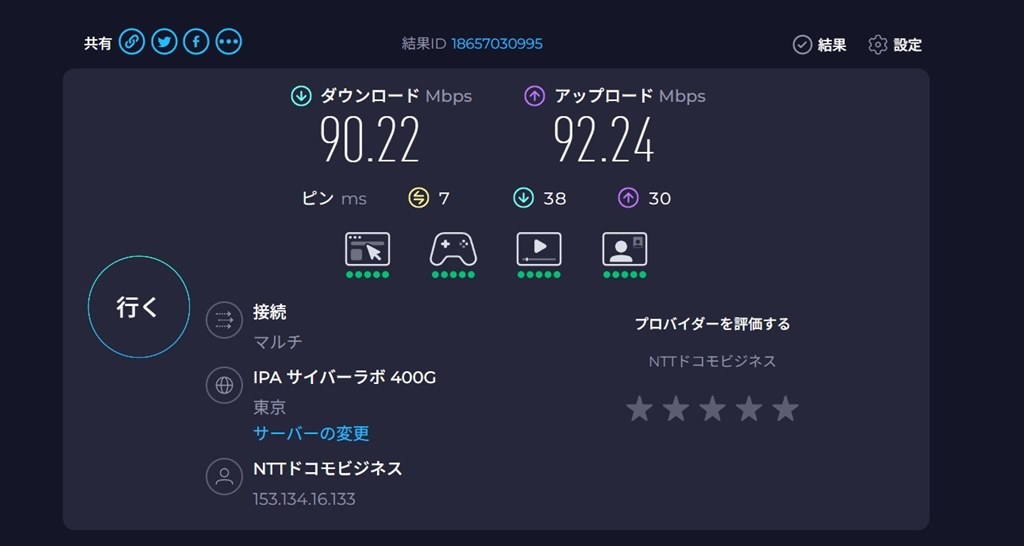Open the 設定 settings page
Screen dimensions: 1024x546
[x=895, y=44]
